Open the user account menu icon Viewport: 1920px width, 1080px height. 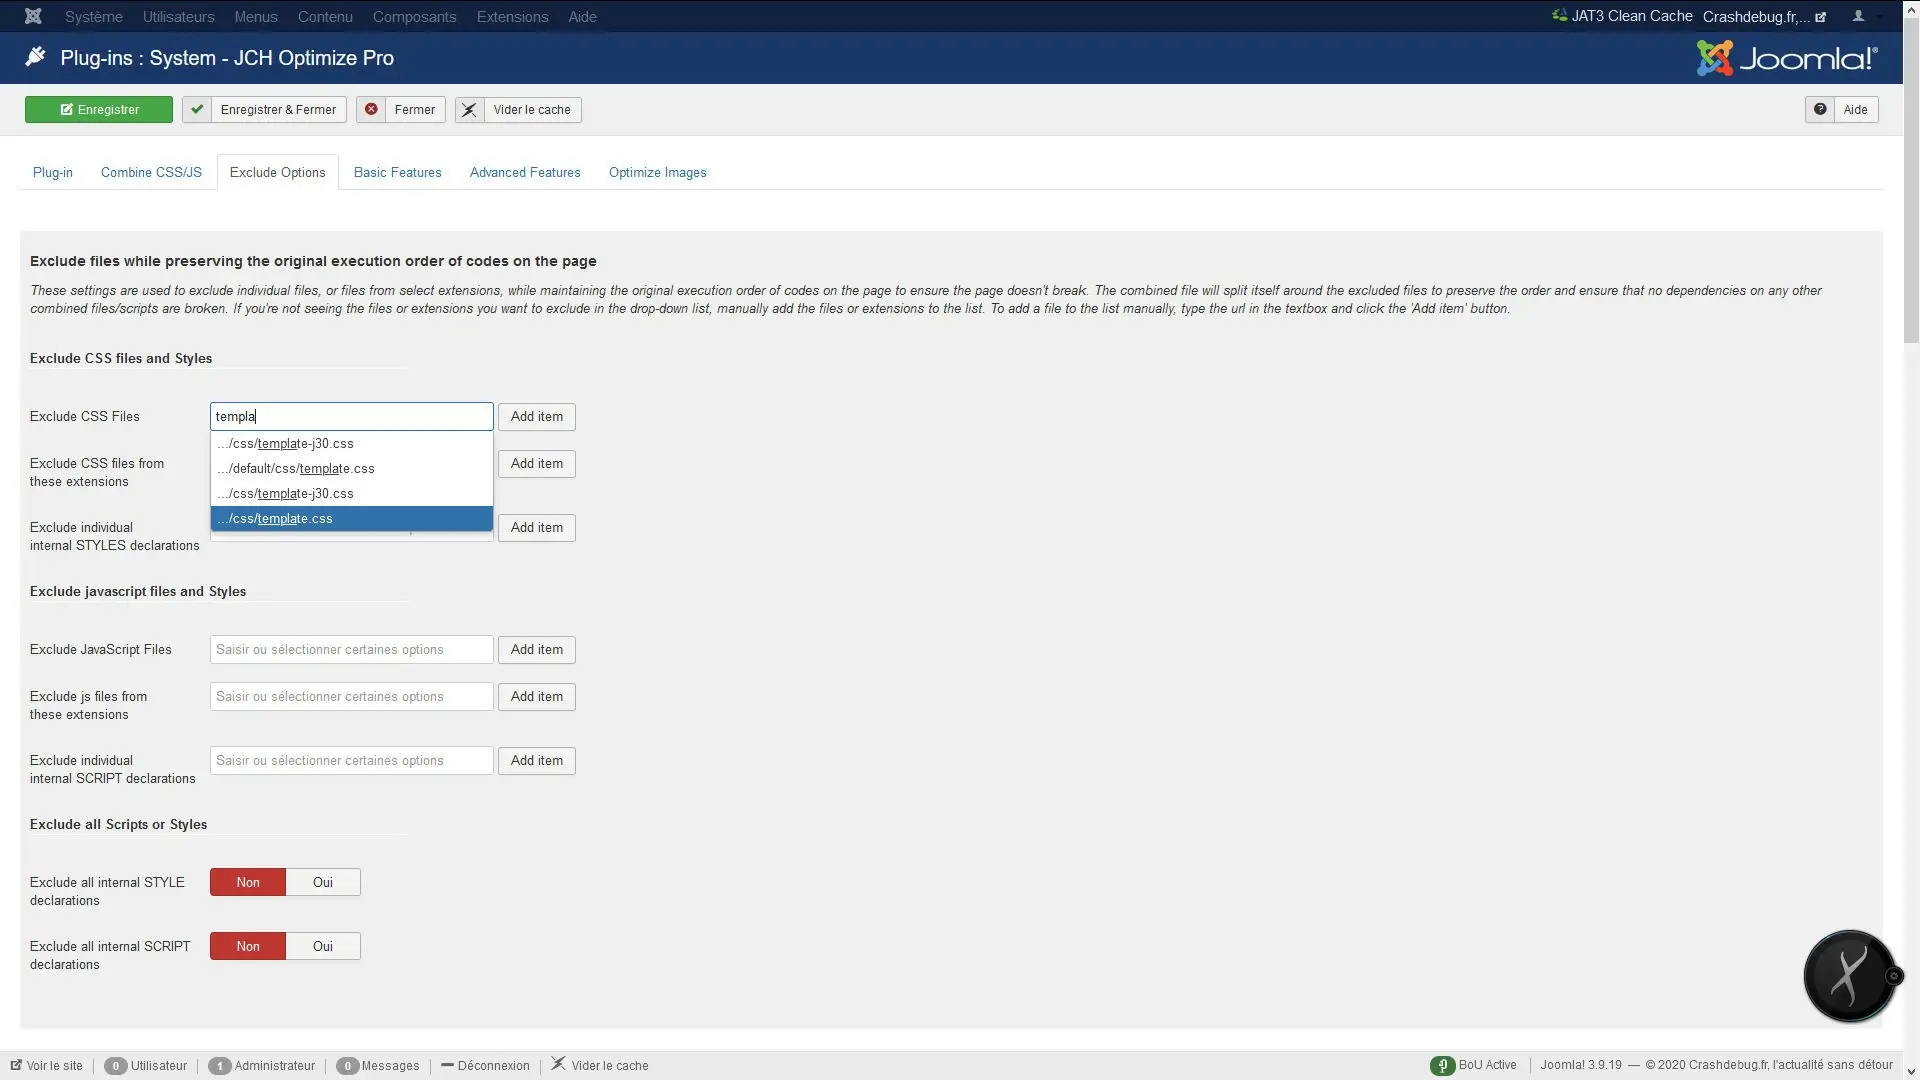tap(1858, 16)
